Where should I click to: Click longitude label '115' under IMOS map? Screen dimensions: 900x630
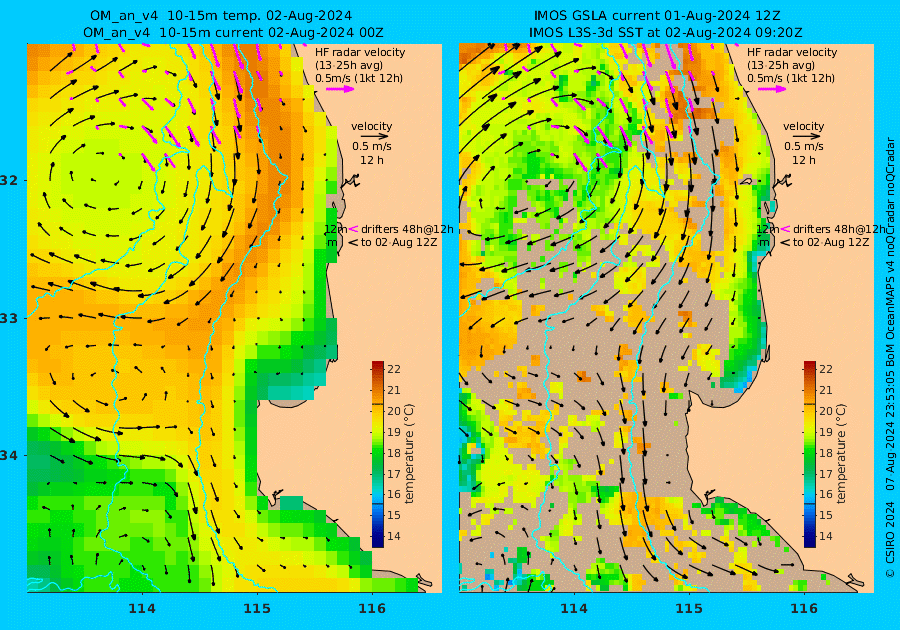point(689,609)
